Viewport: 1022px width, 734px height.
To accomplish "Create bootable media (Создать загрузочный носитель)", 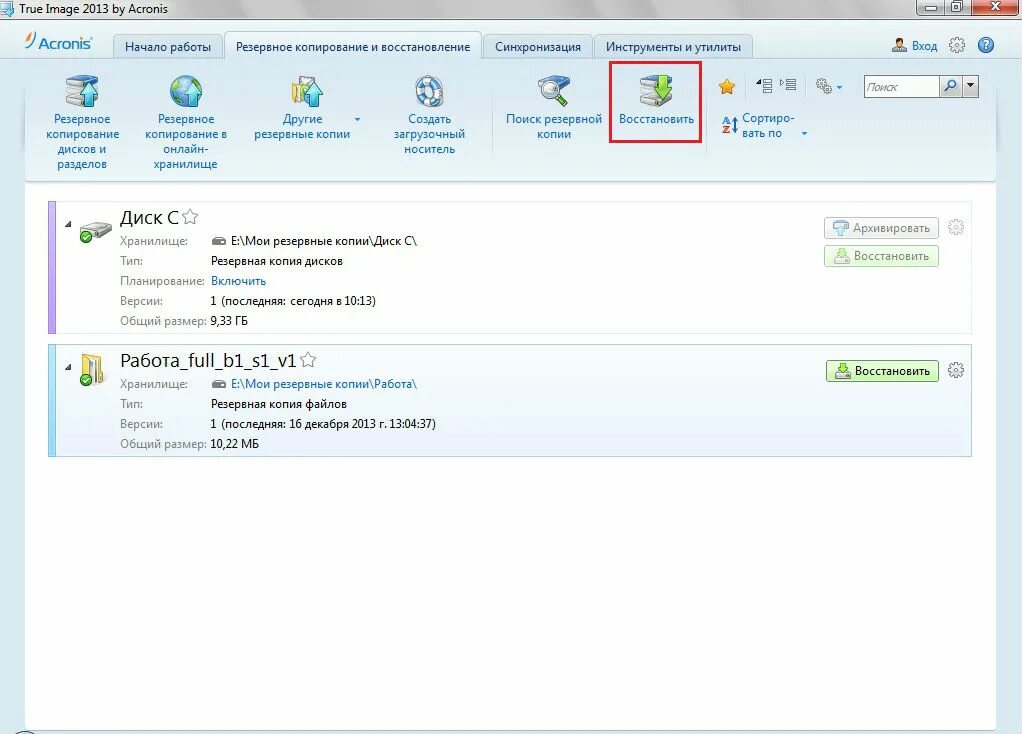I will tap(429, 115).
